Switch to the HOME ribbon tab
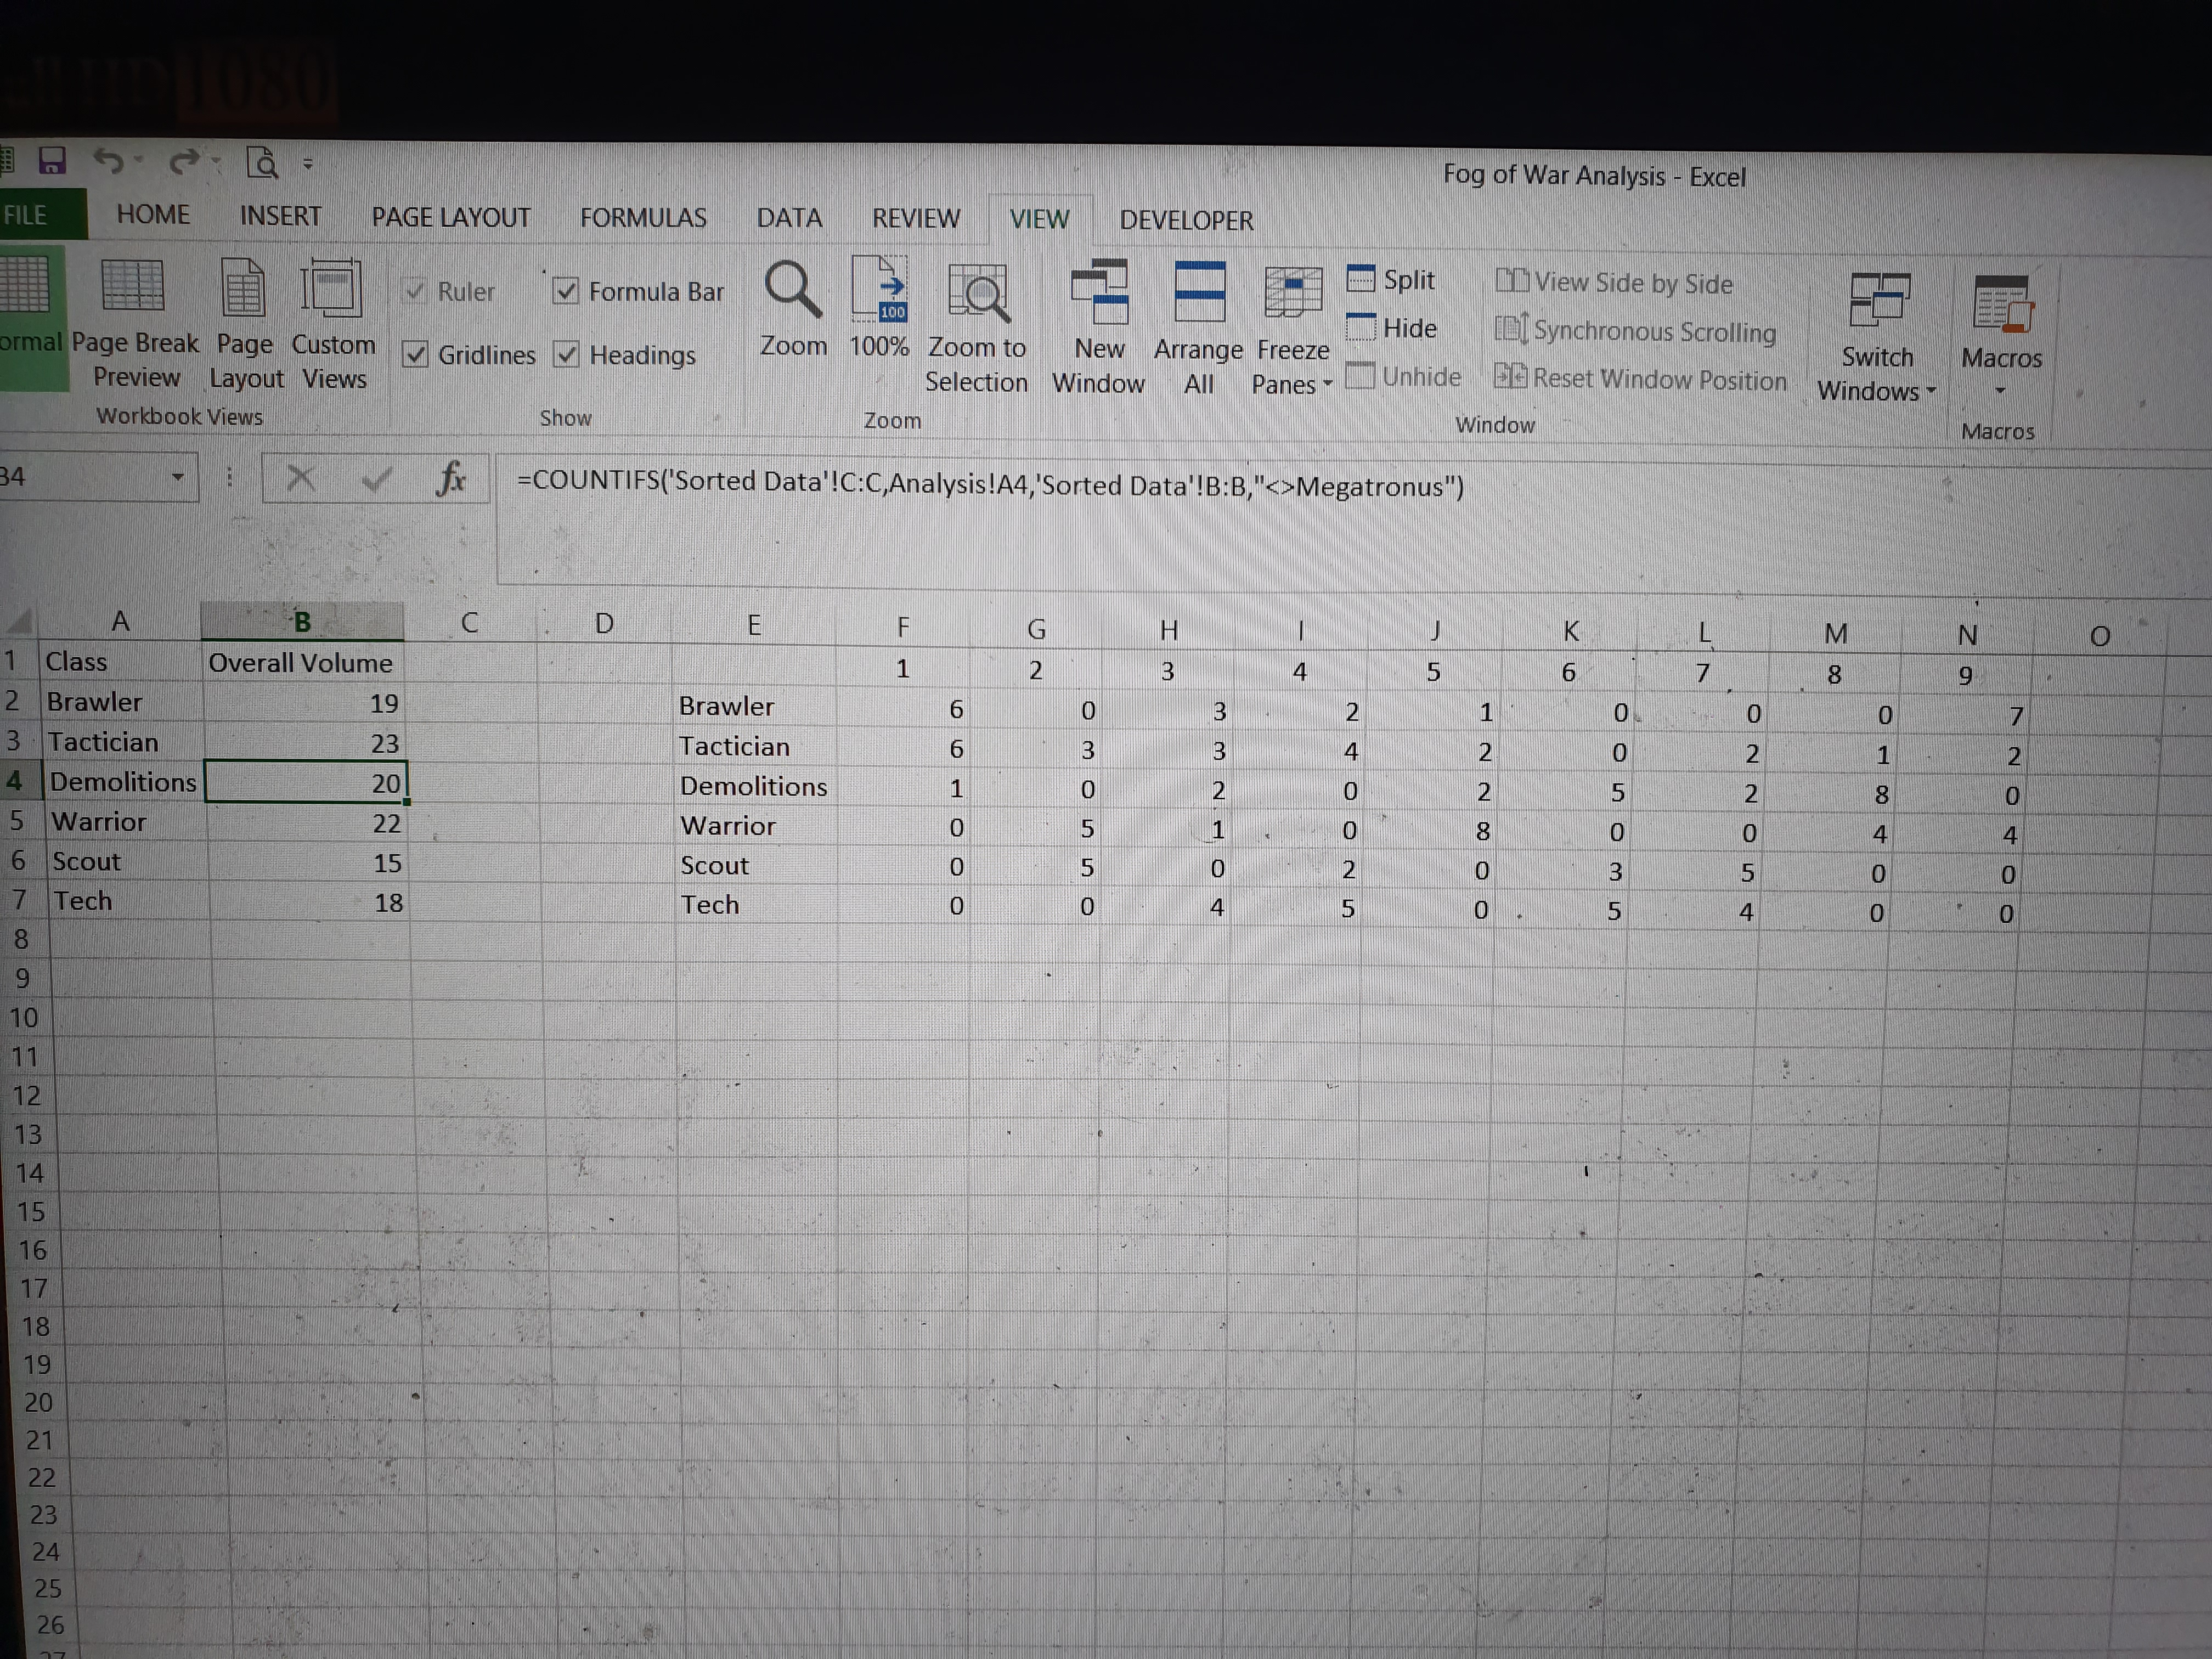Viewport: 2212px width, 1659px height. click(153, 215)
